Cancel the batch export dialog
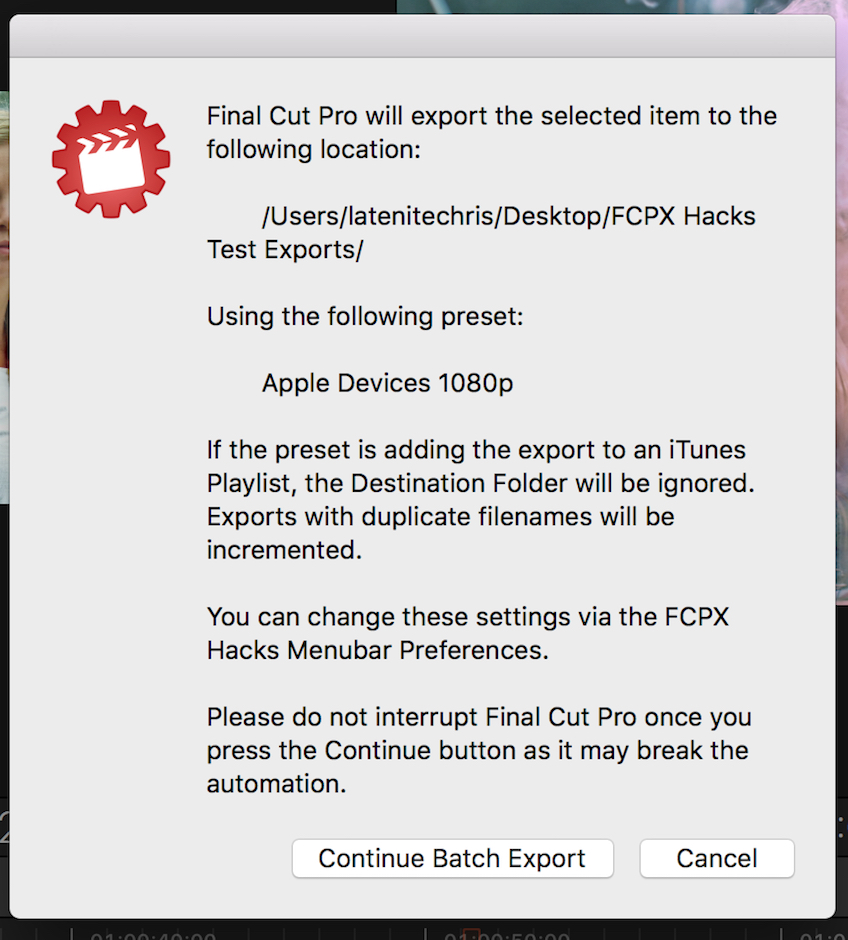Image resolution: width=848 pixels, height=940 pixels. coord(716,858)
